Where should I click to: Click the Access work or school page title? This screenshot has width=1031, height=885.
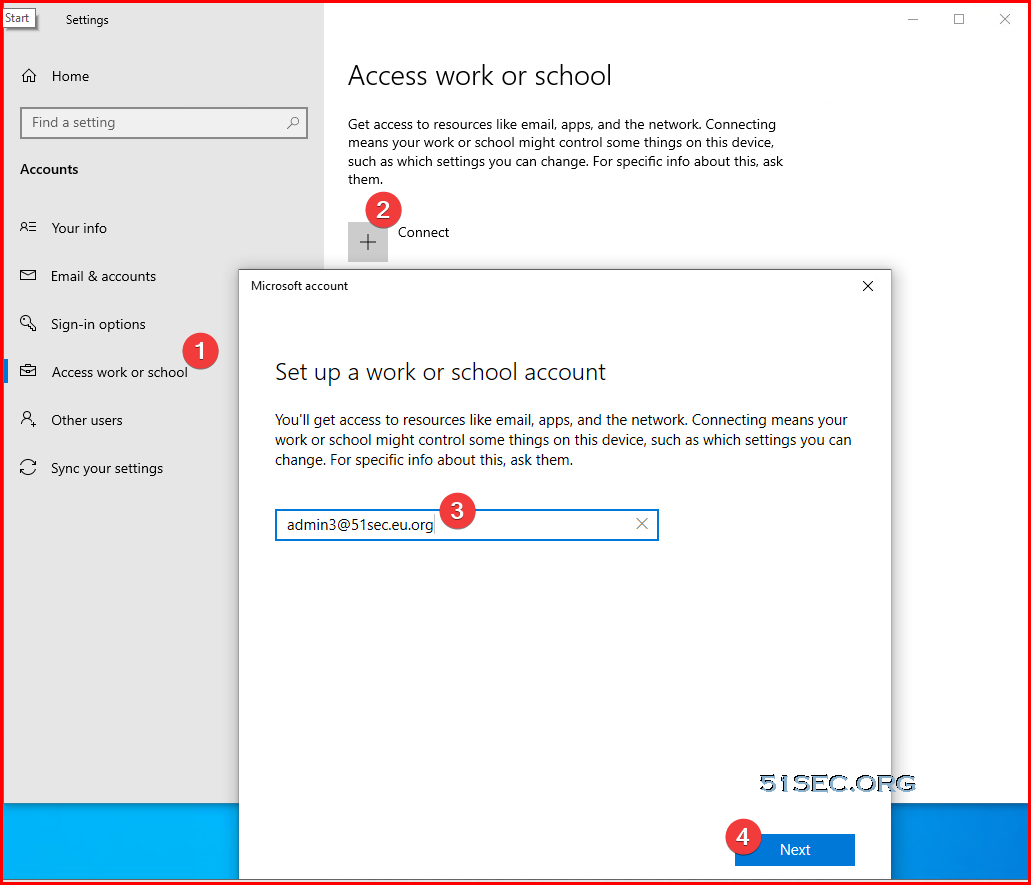480,76
